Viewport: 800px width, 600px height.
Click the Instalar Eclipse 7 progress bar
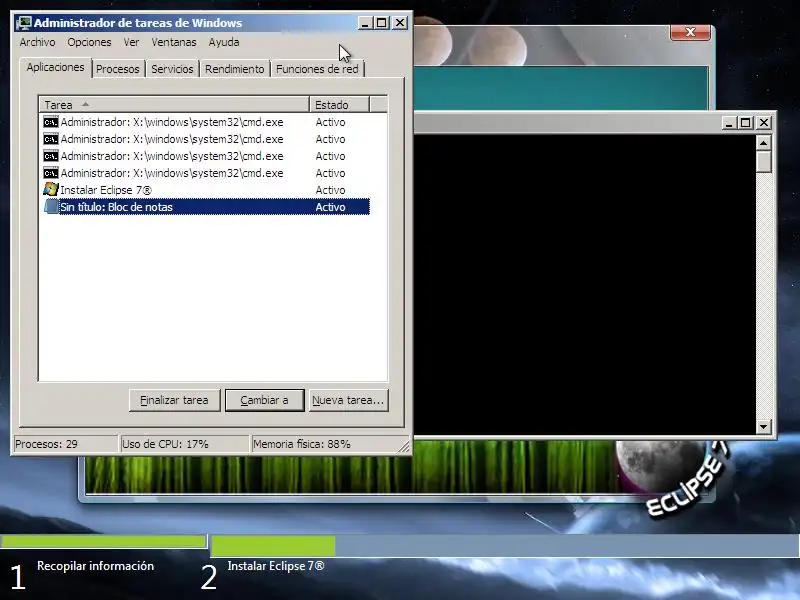[505, 546]
